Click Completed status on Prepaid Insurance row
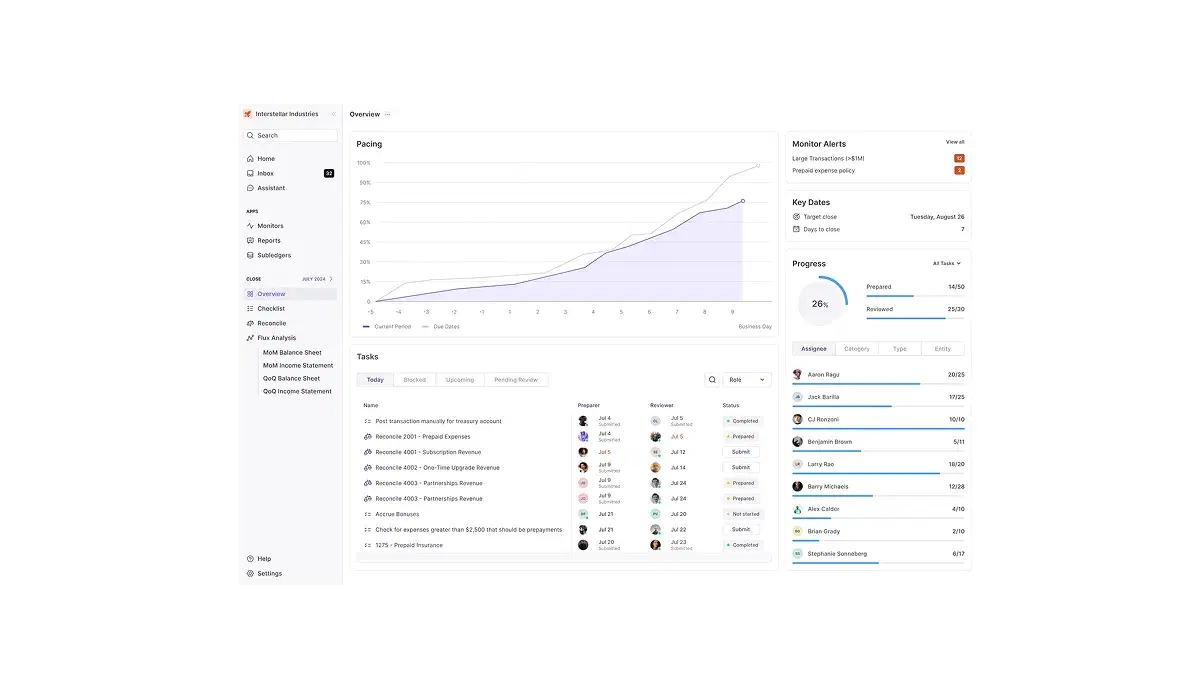This screenshot has width=1200, height=675. coord(742,545)
